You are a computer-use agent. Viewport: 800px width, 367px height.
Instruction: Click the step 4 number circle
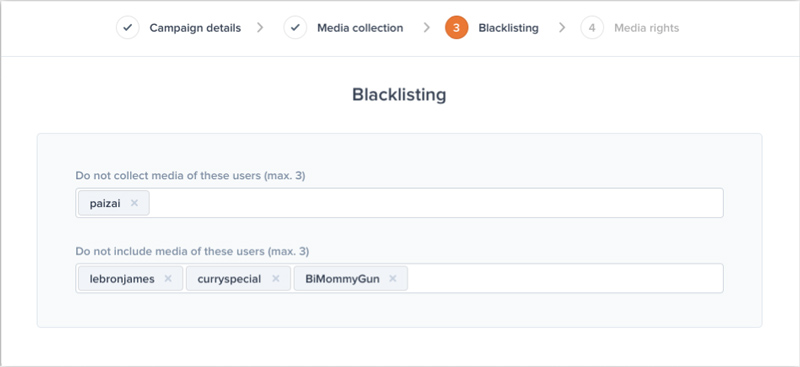(592, 28)
